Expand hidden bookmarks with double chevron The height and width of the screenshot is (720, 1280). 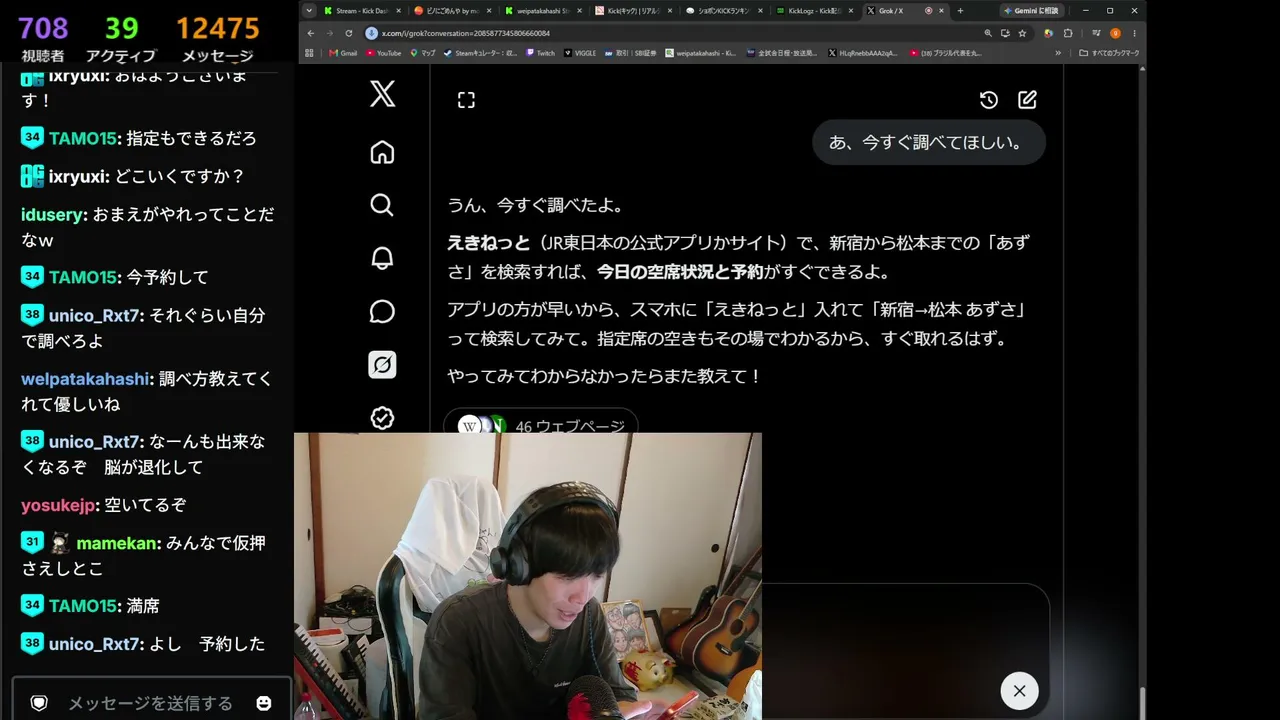1058,53
